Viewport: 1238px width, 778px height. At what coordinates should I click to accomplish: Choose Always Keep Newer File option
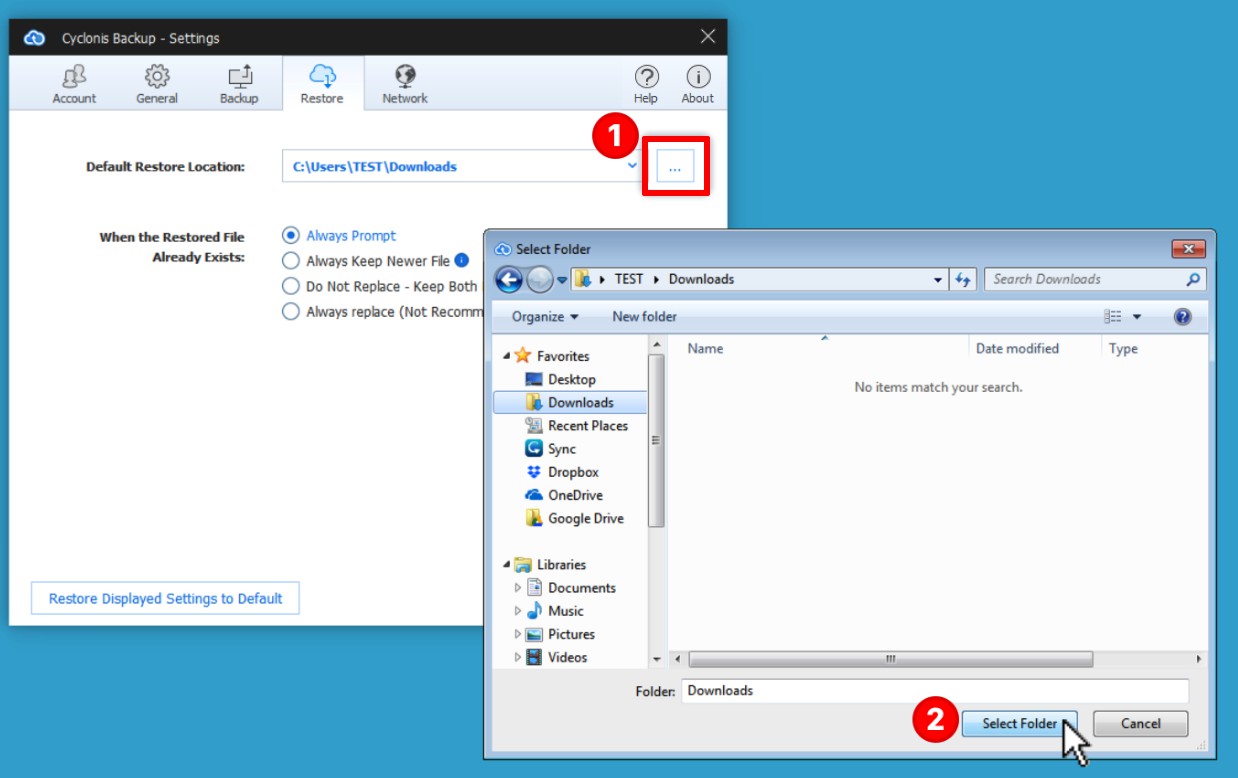[291, 261]
